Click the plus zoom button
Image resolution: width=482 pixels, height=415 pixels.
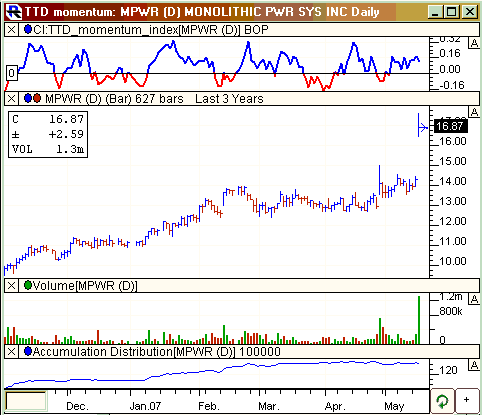pos(467,401)
